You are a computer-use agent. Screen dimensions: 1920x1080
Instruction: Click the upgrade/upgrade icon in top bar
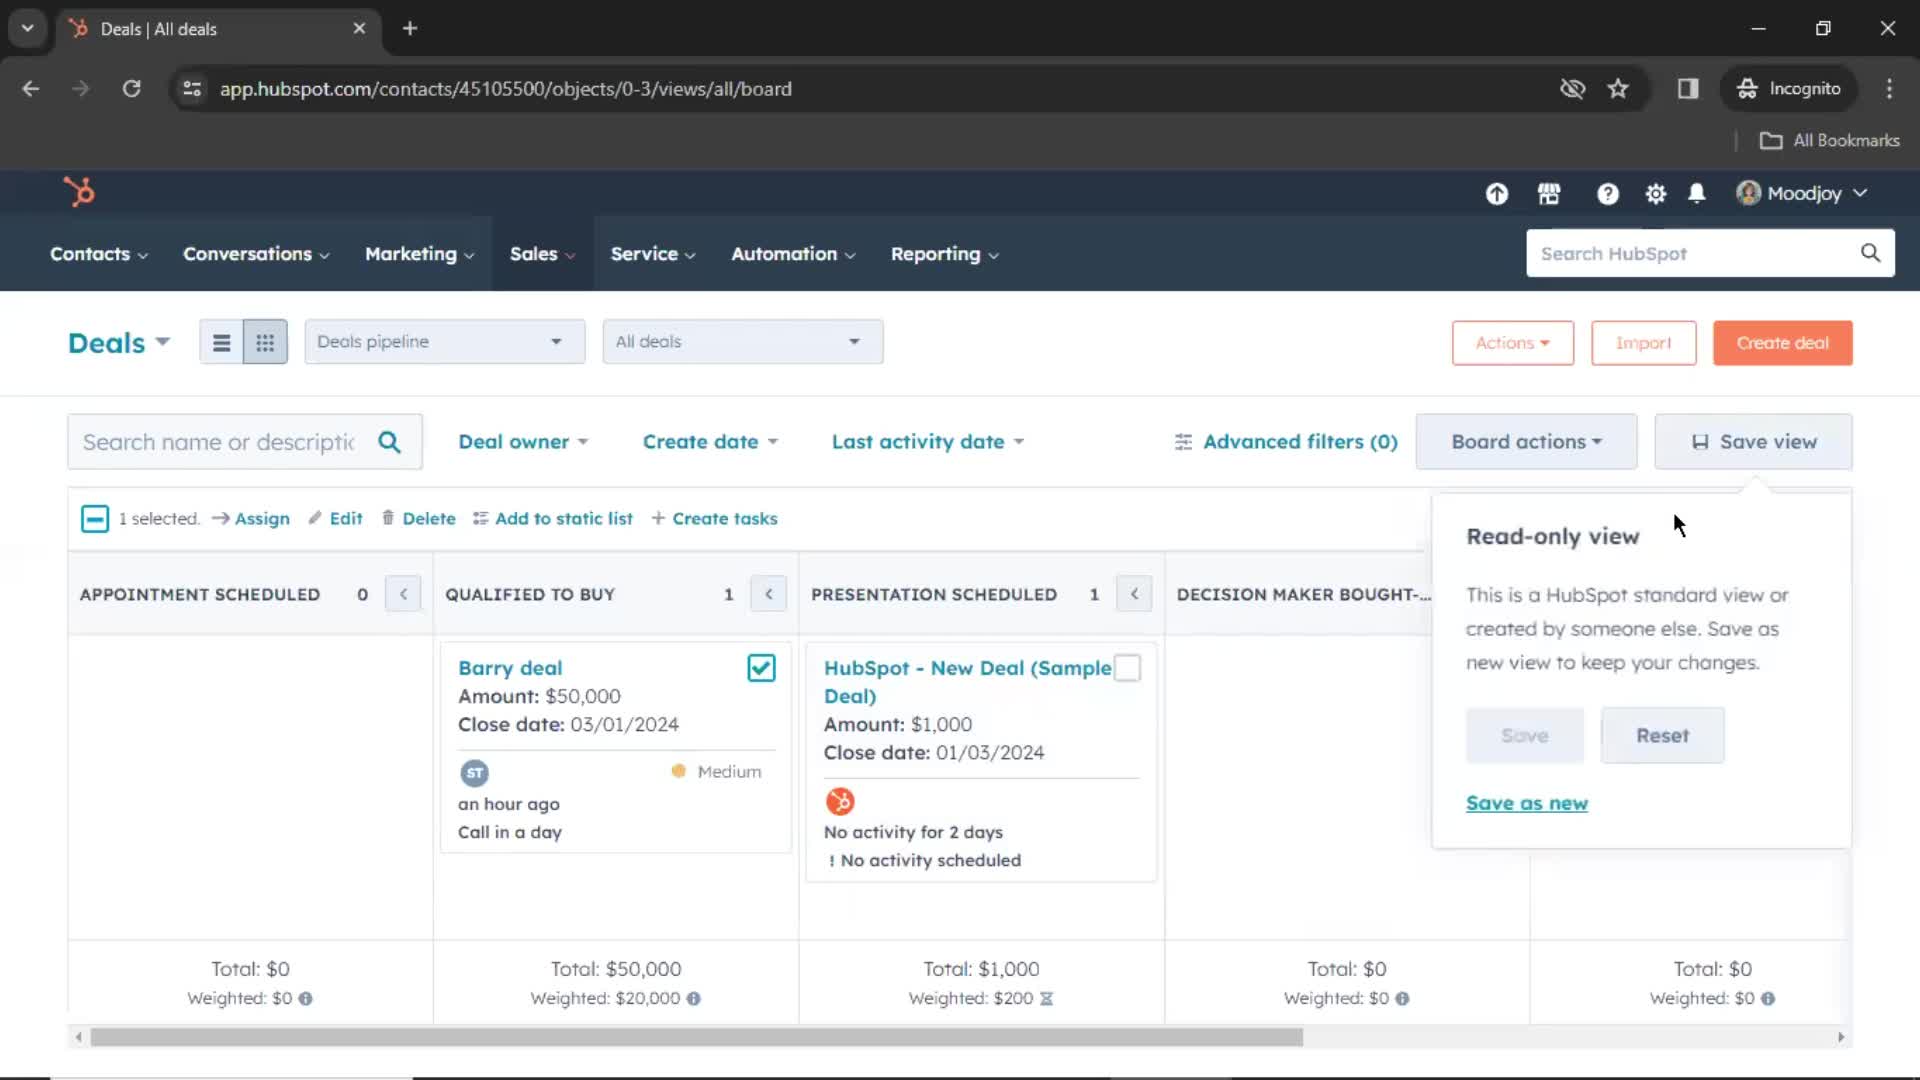tap(1497, 194)
